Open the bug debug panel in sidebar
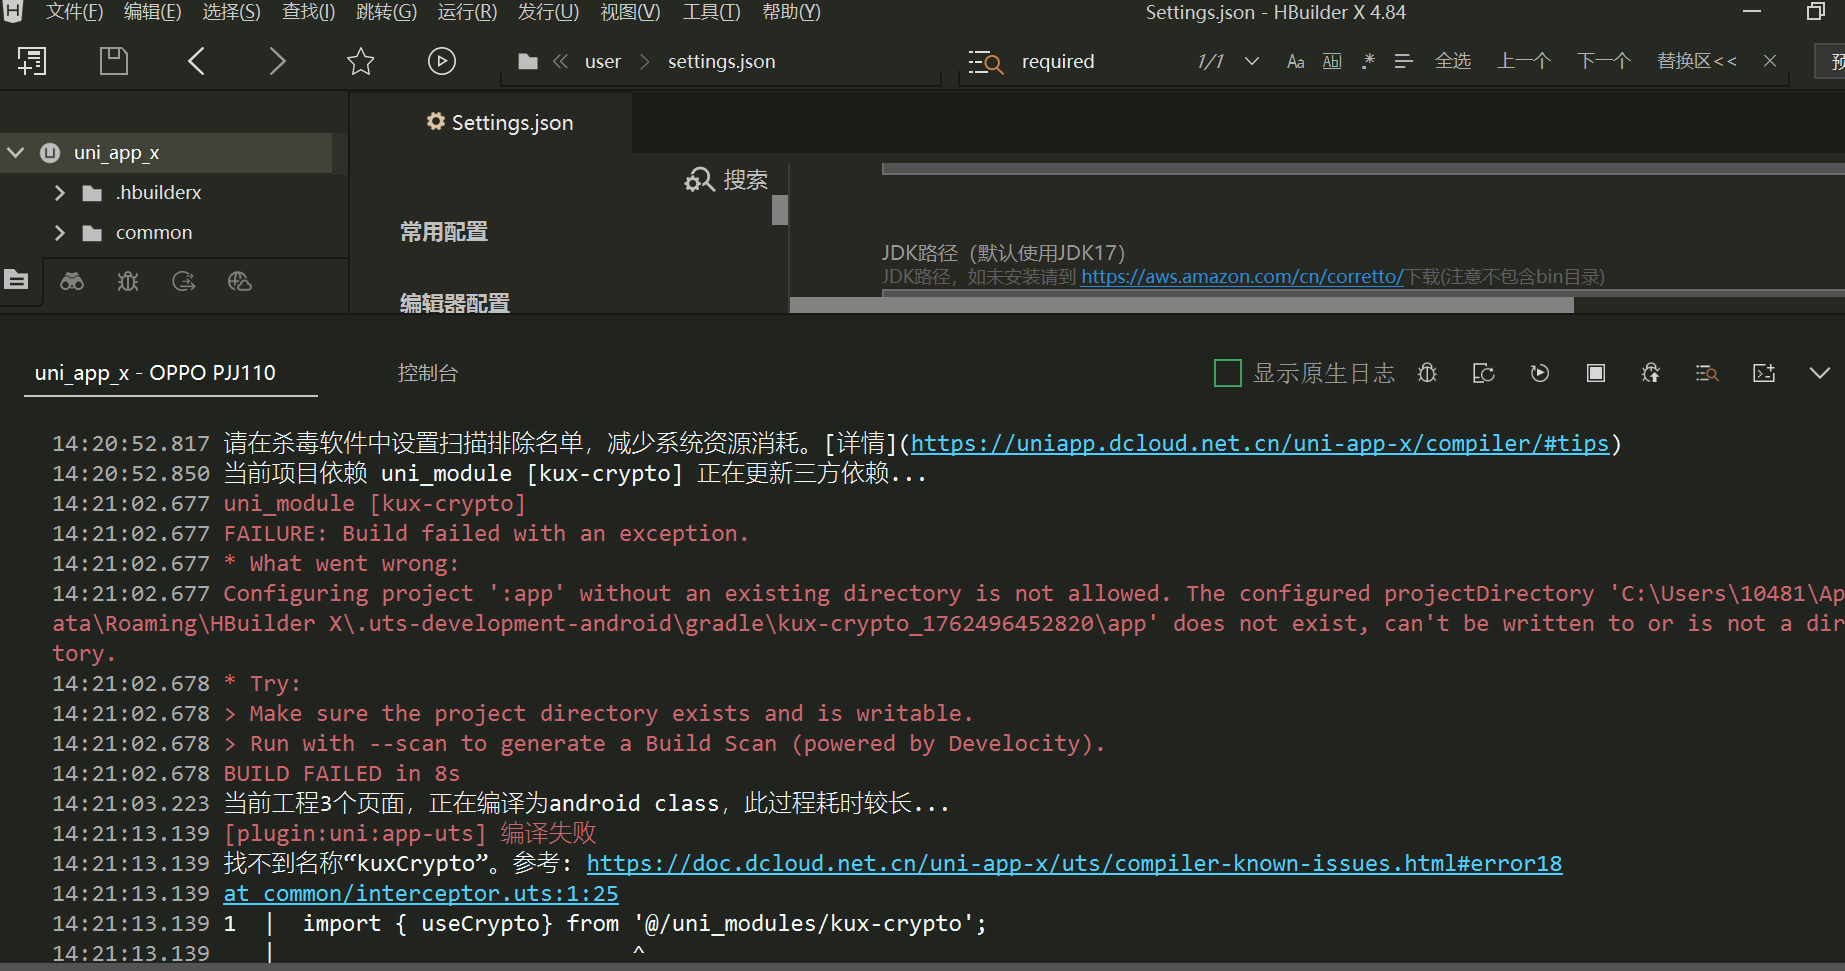The width and height of the screenshot is (1845, 971). click(128, 281)
